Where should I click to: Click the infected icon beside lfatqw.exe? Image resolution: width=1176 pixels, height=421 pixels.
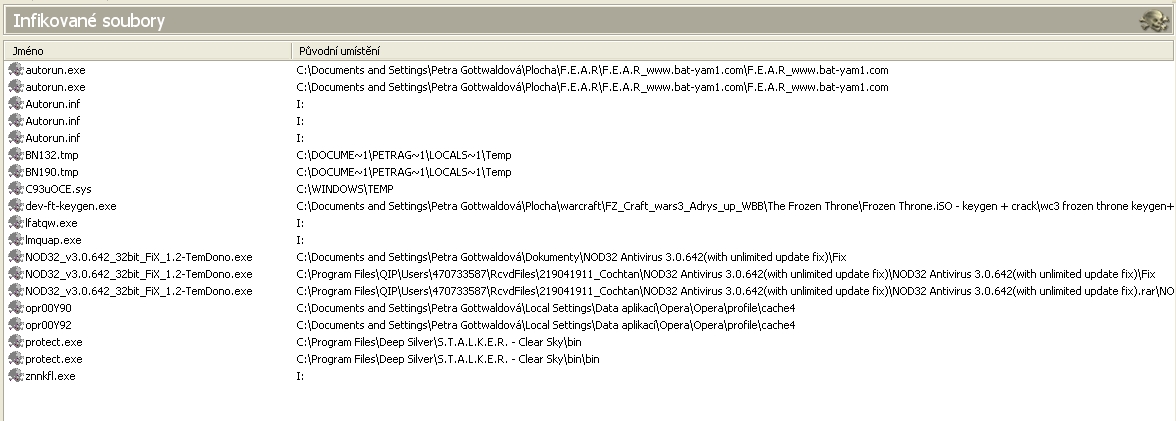pos(15,223)
